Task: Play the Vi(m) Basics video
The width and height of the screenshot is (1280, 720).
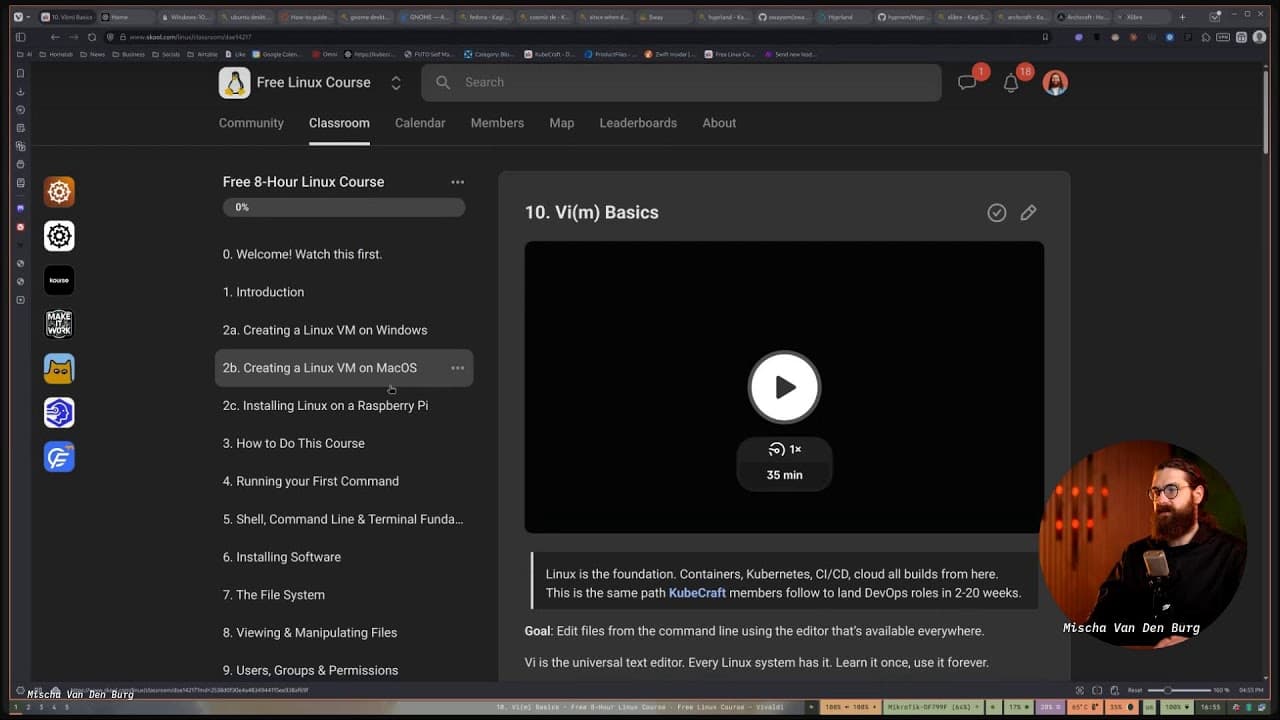Action: [x=784, y=387]
